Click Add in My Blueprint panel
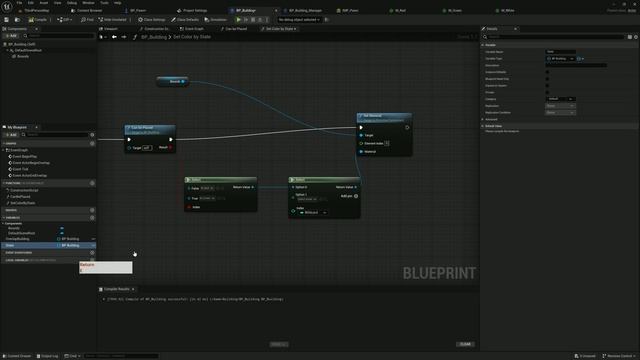 pyautogui.click(x=11, y=135)
